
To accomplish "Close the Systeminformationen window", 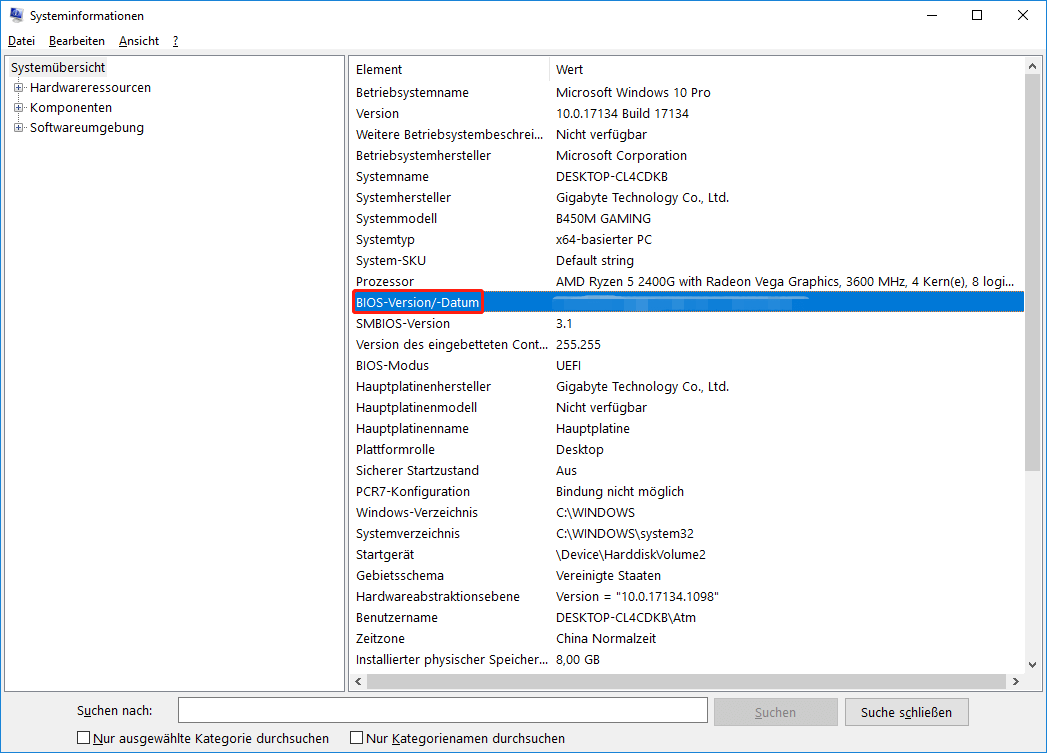I will tap(1022, 15).
